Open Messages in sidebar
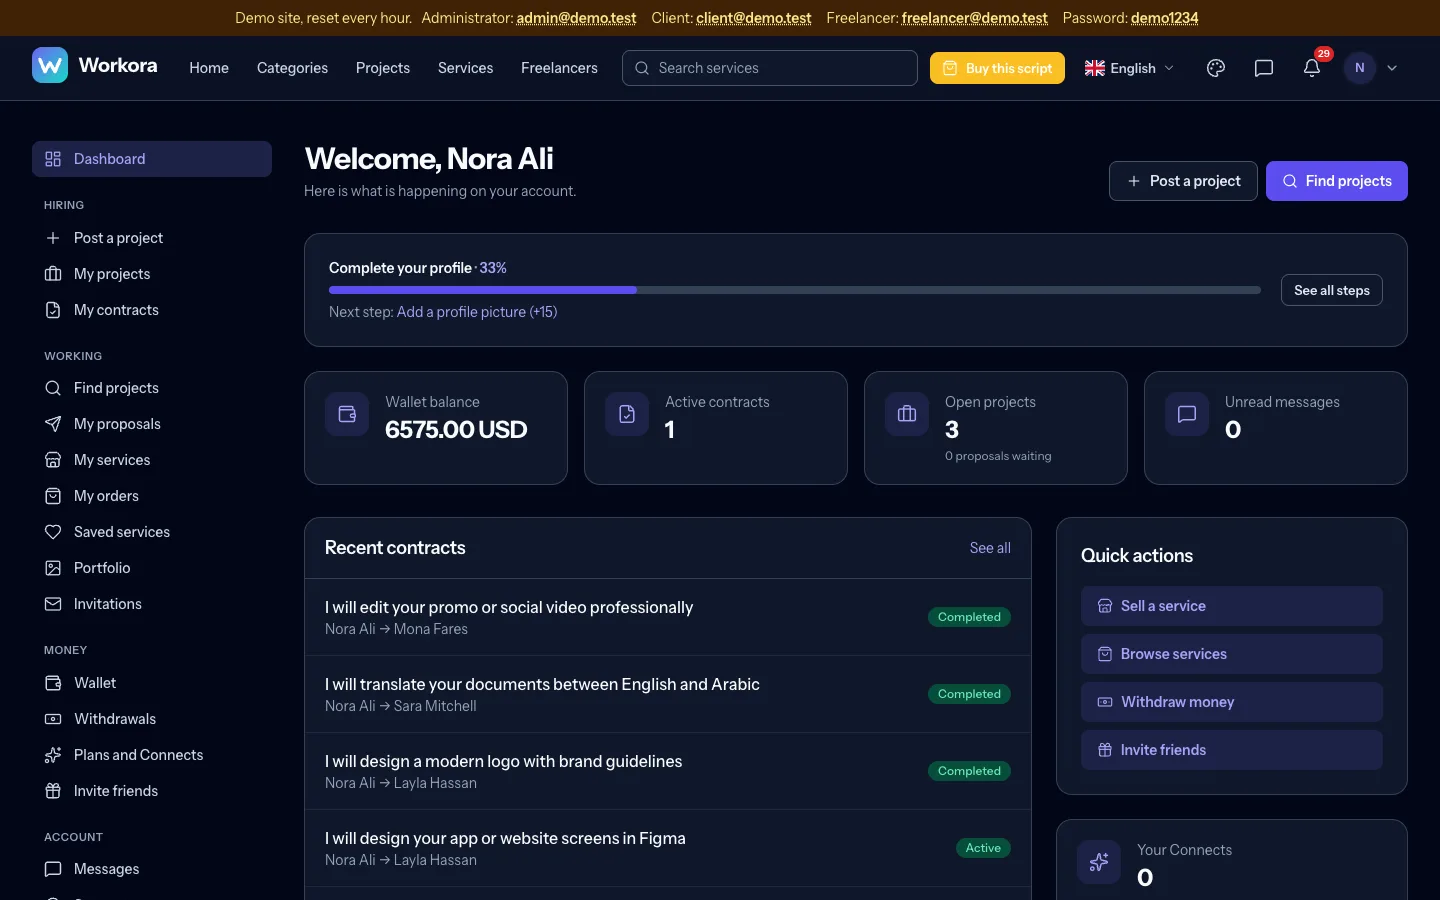 152,869
